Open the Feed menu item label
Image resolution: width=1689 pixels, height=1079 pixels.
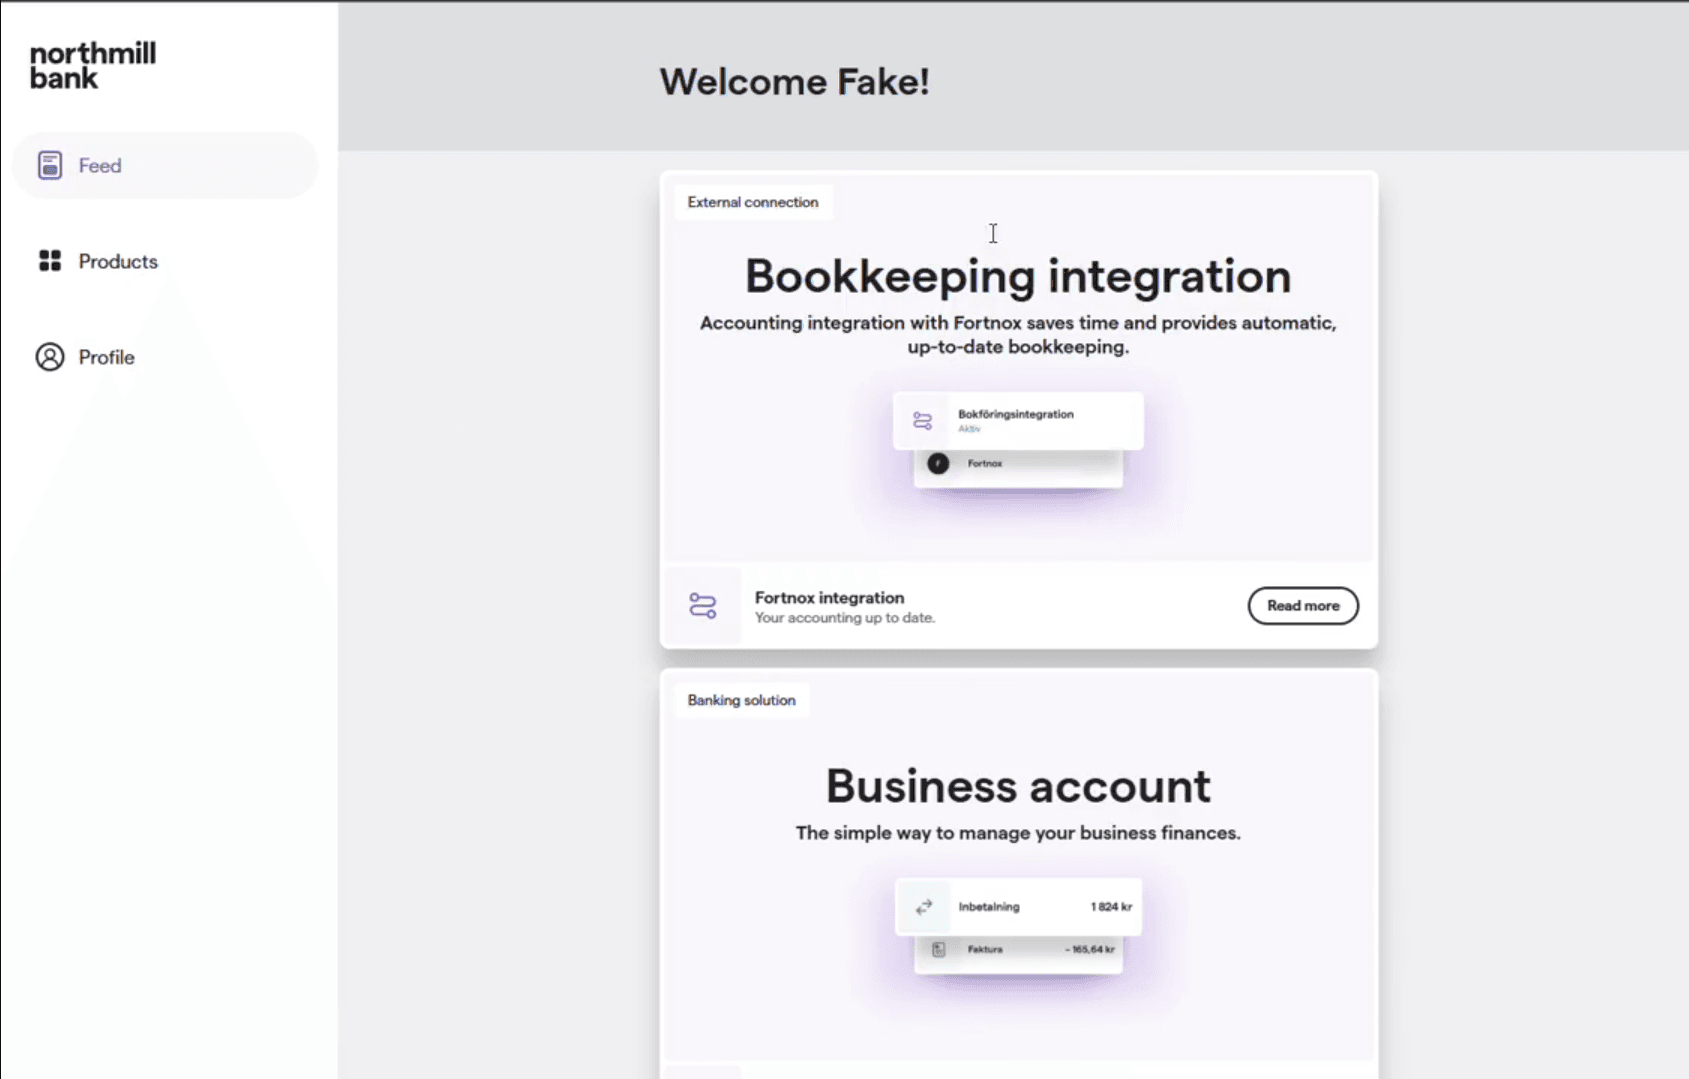click(x=100, y=166)
